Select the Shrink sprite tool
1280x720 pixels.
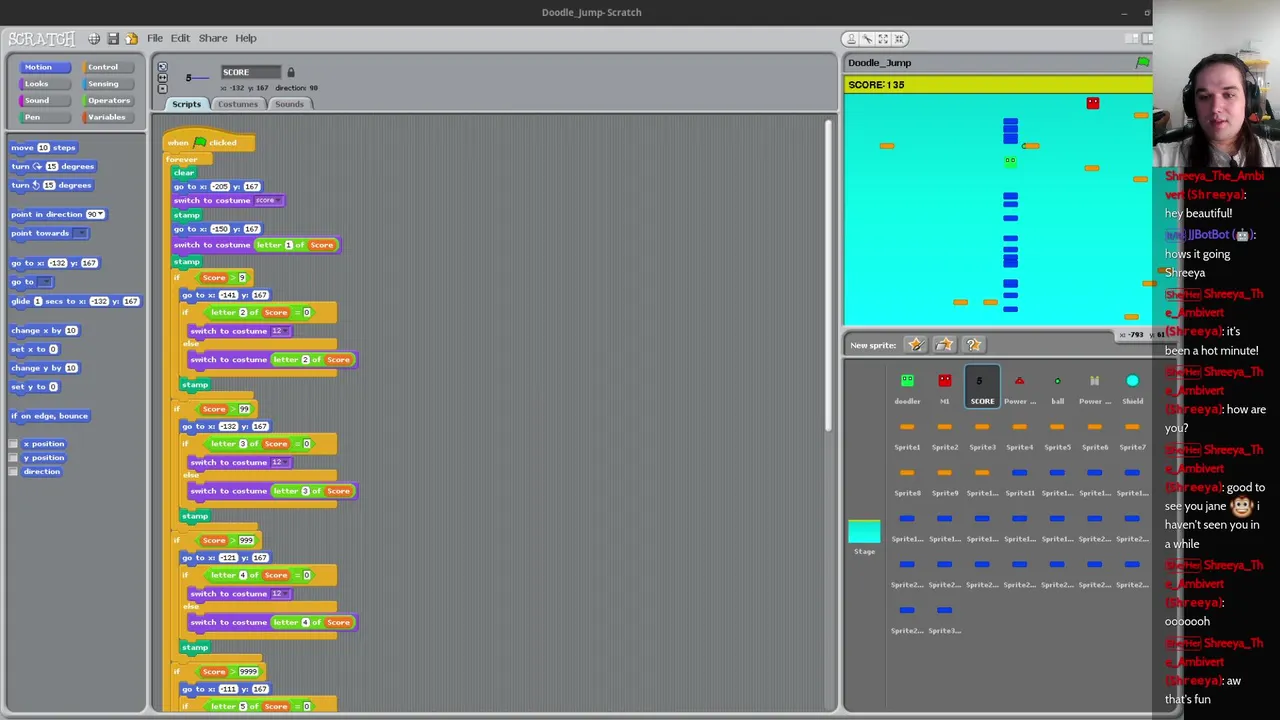[x=899, y=39]
